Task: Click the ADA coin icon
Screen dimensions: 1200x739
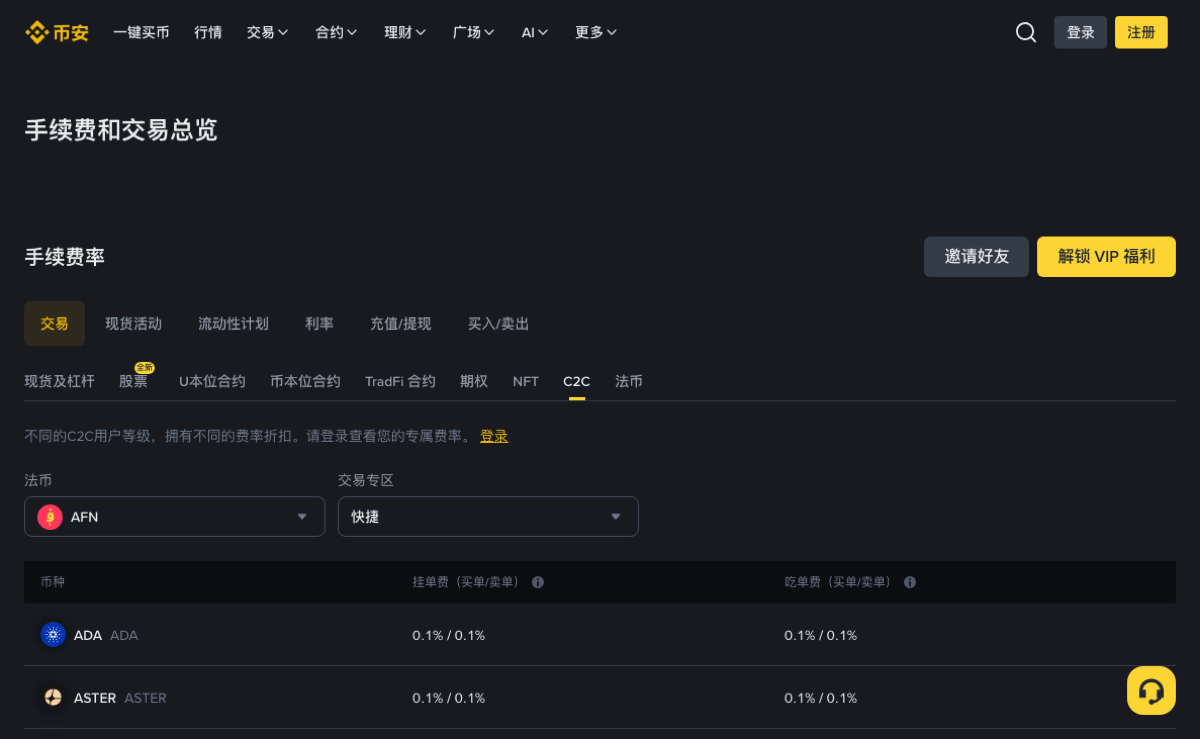Action: pyautogui.click(x=53, y=635)
